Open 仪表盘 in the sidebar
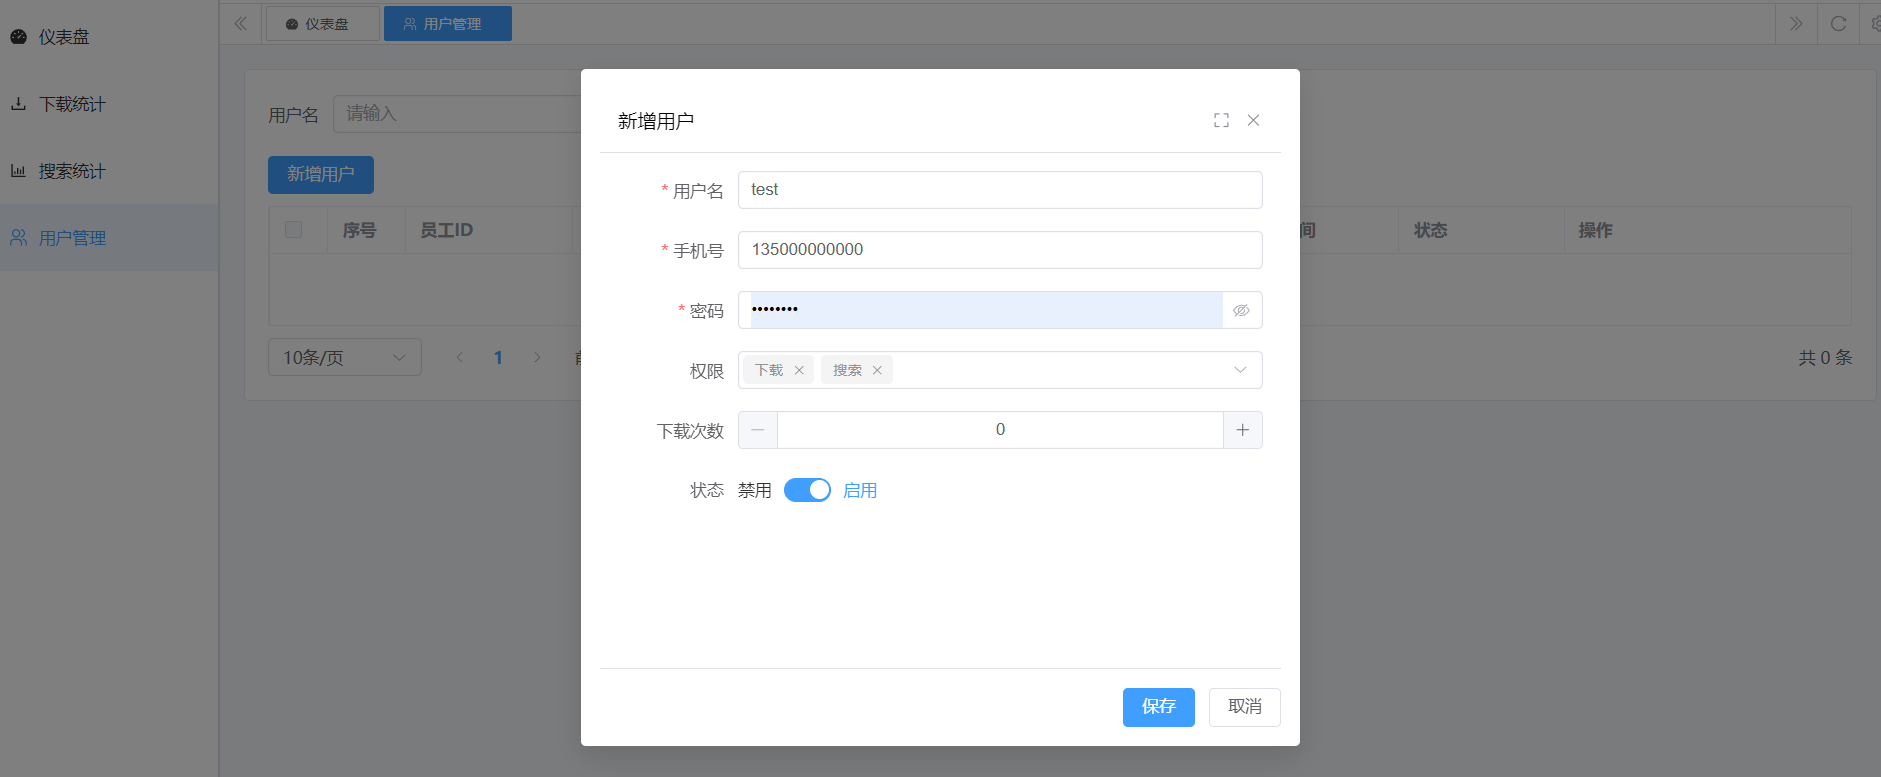1881x777 pixels. coord(109,37)
